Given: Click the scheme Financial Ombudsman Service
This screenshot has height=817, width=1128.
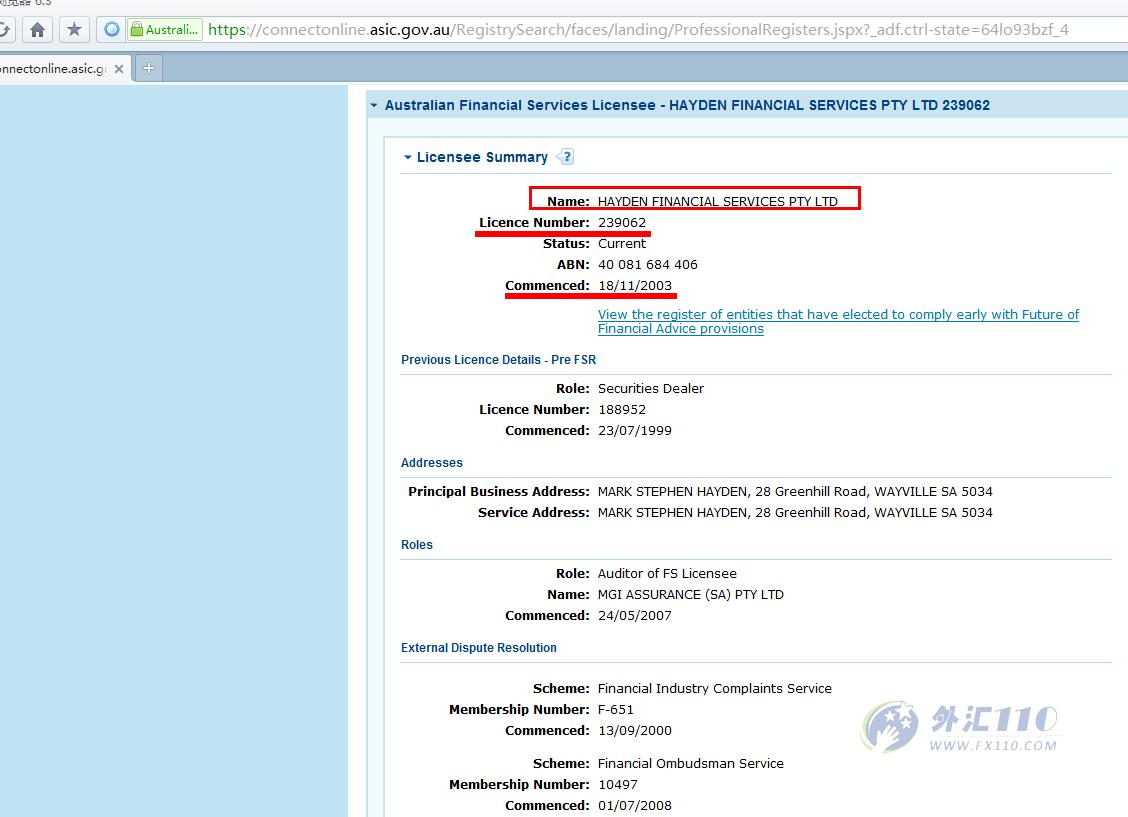Looking at the screenshot, I should 691,763.
